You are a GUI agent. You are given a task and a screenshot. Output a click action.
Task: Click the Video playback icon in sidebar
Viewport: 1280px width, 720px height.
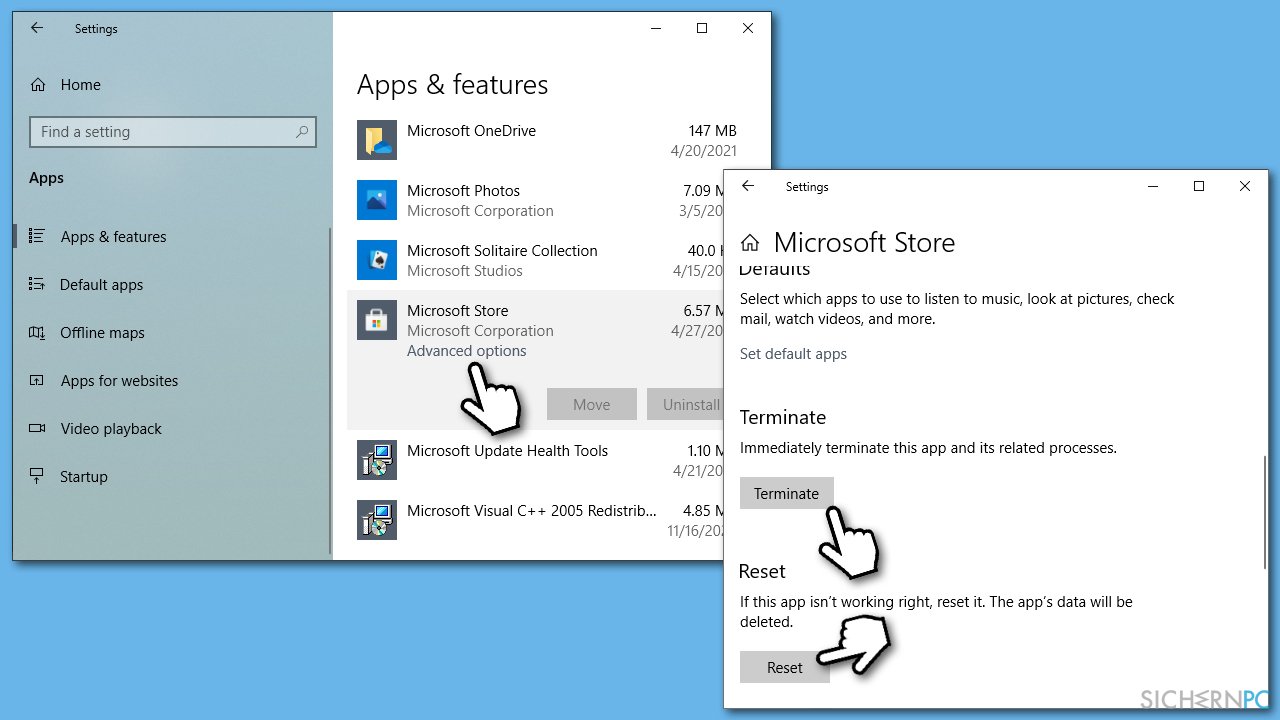[x=37, y=428]
